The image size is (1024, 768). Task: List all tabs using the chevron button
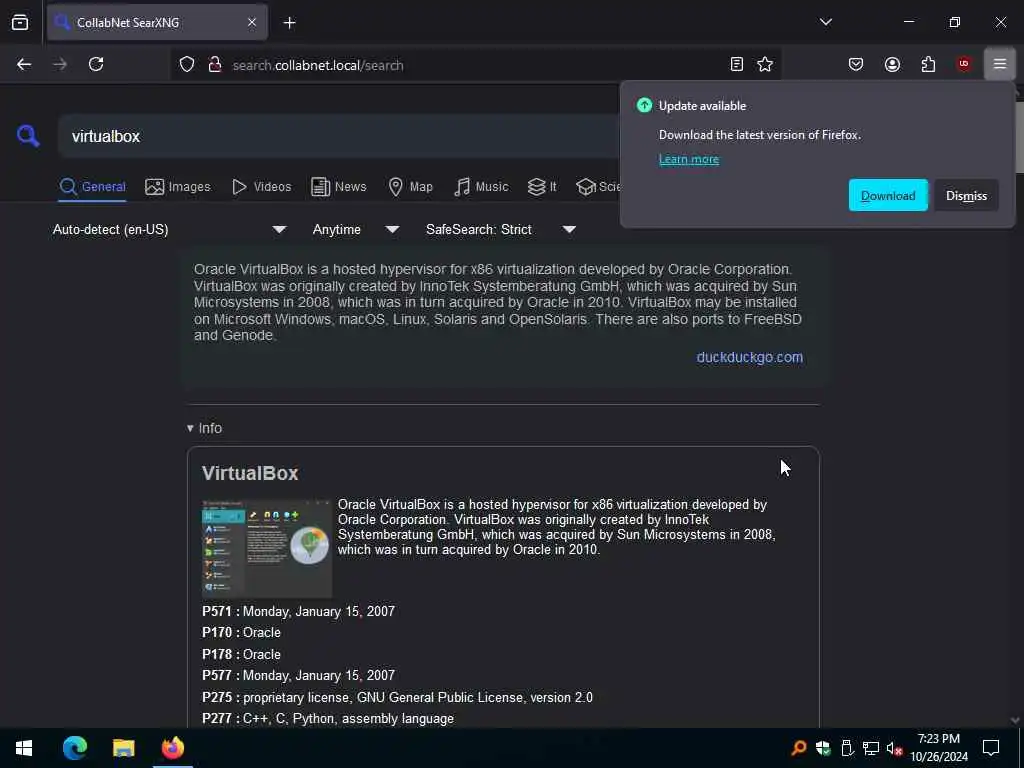pyautogui.click(x=825, y=22)
